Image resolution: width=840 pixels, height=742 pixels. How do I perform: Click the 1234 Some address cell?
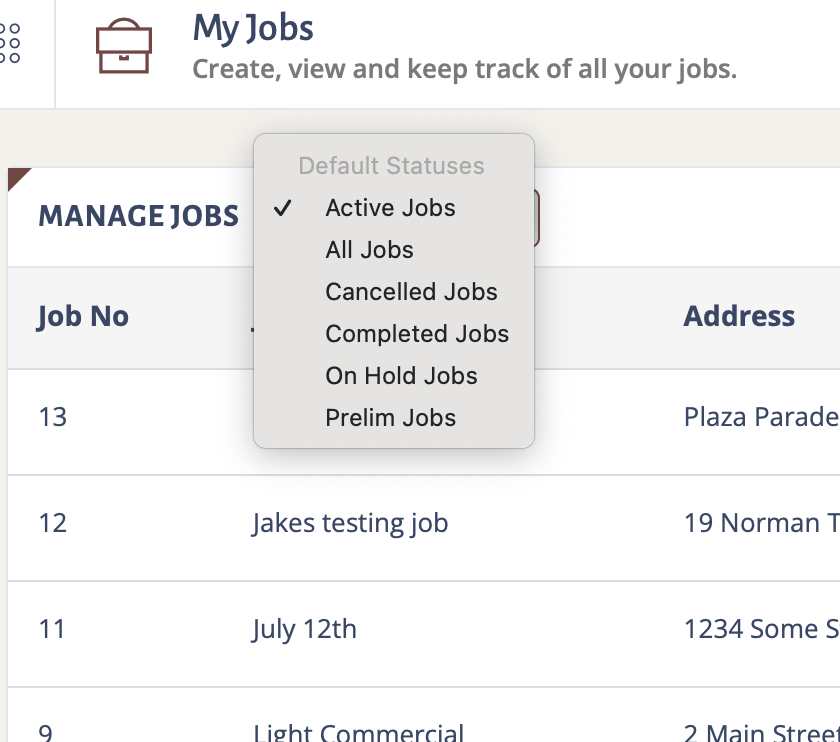coord(761,629)
